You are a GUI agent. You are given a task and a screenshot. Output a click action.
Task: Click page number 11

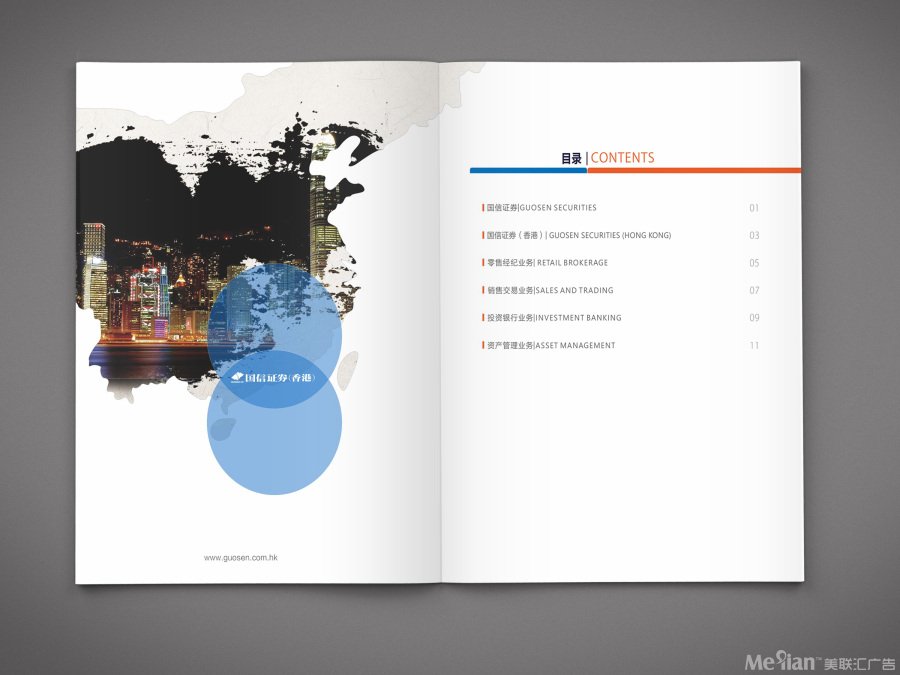coord(754,346)
